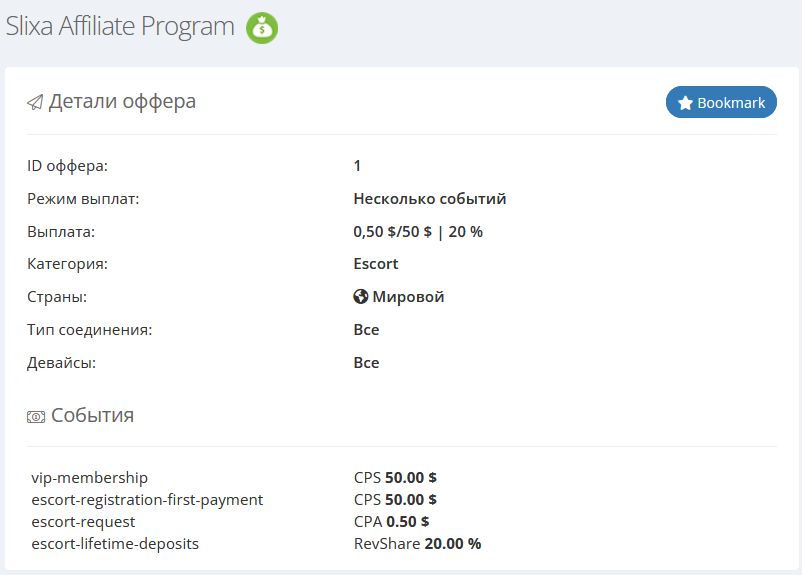Click the payout value 0,50 $/50 $ | 20 %
802x575 pixels.
point(418,232)
